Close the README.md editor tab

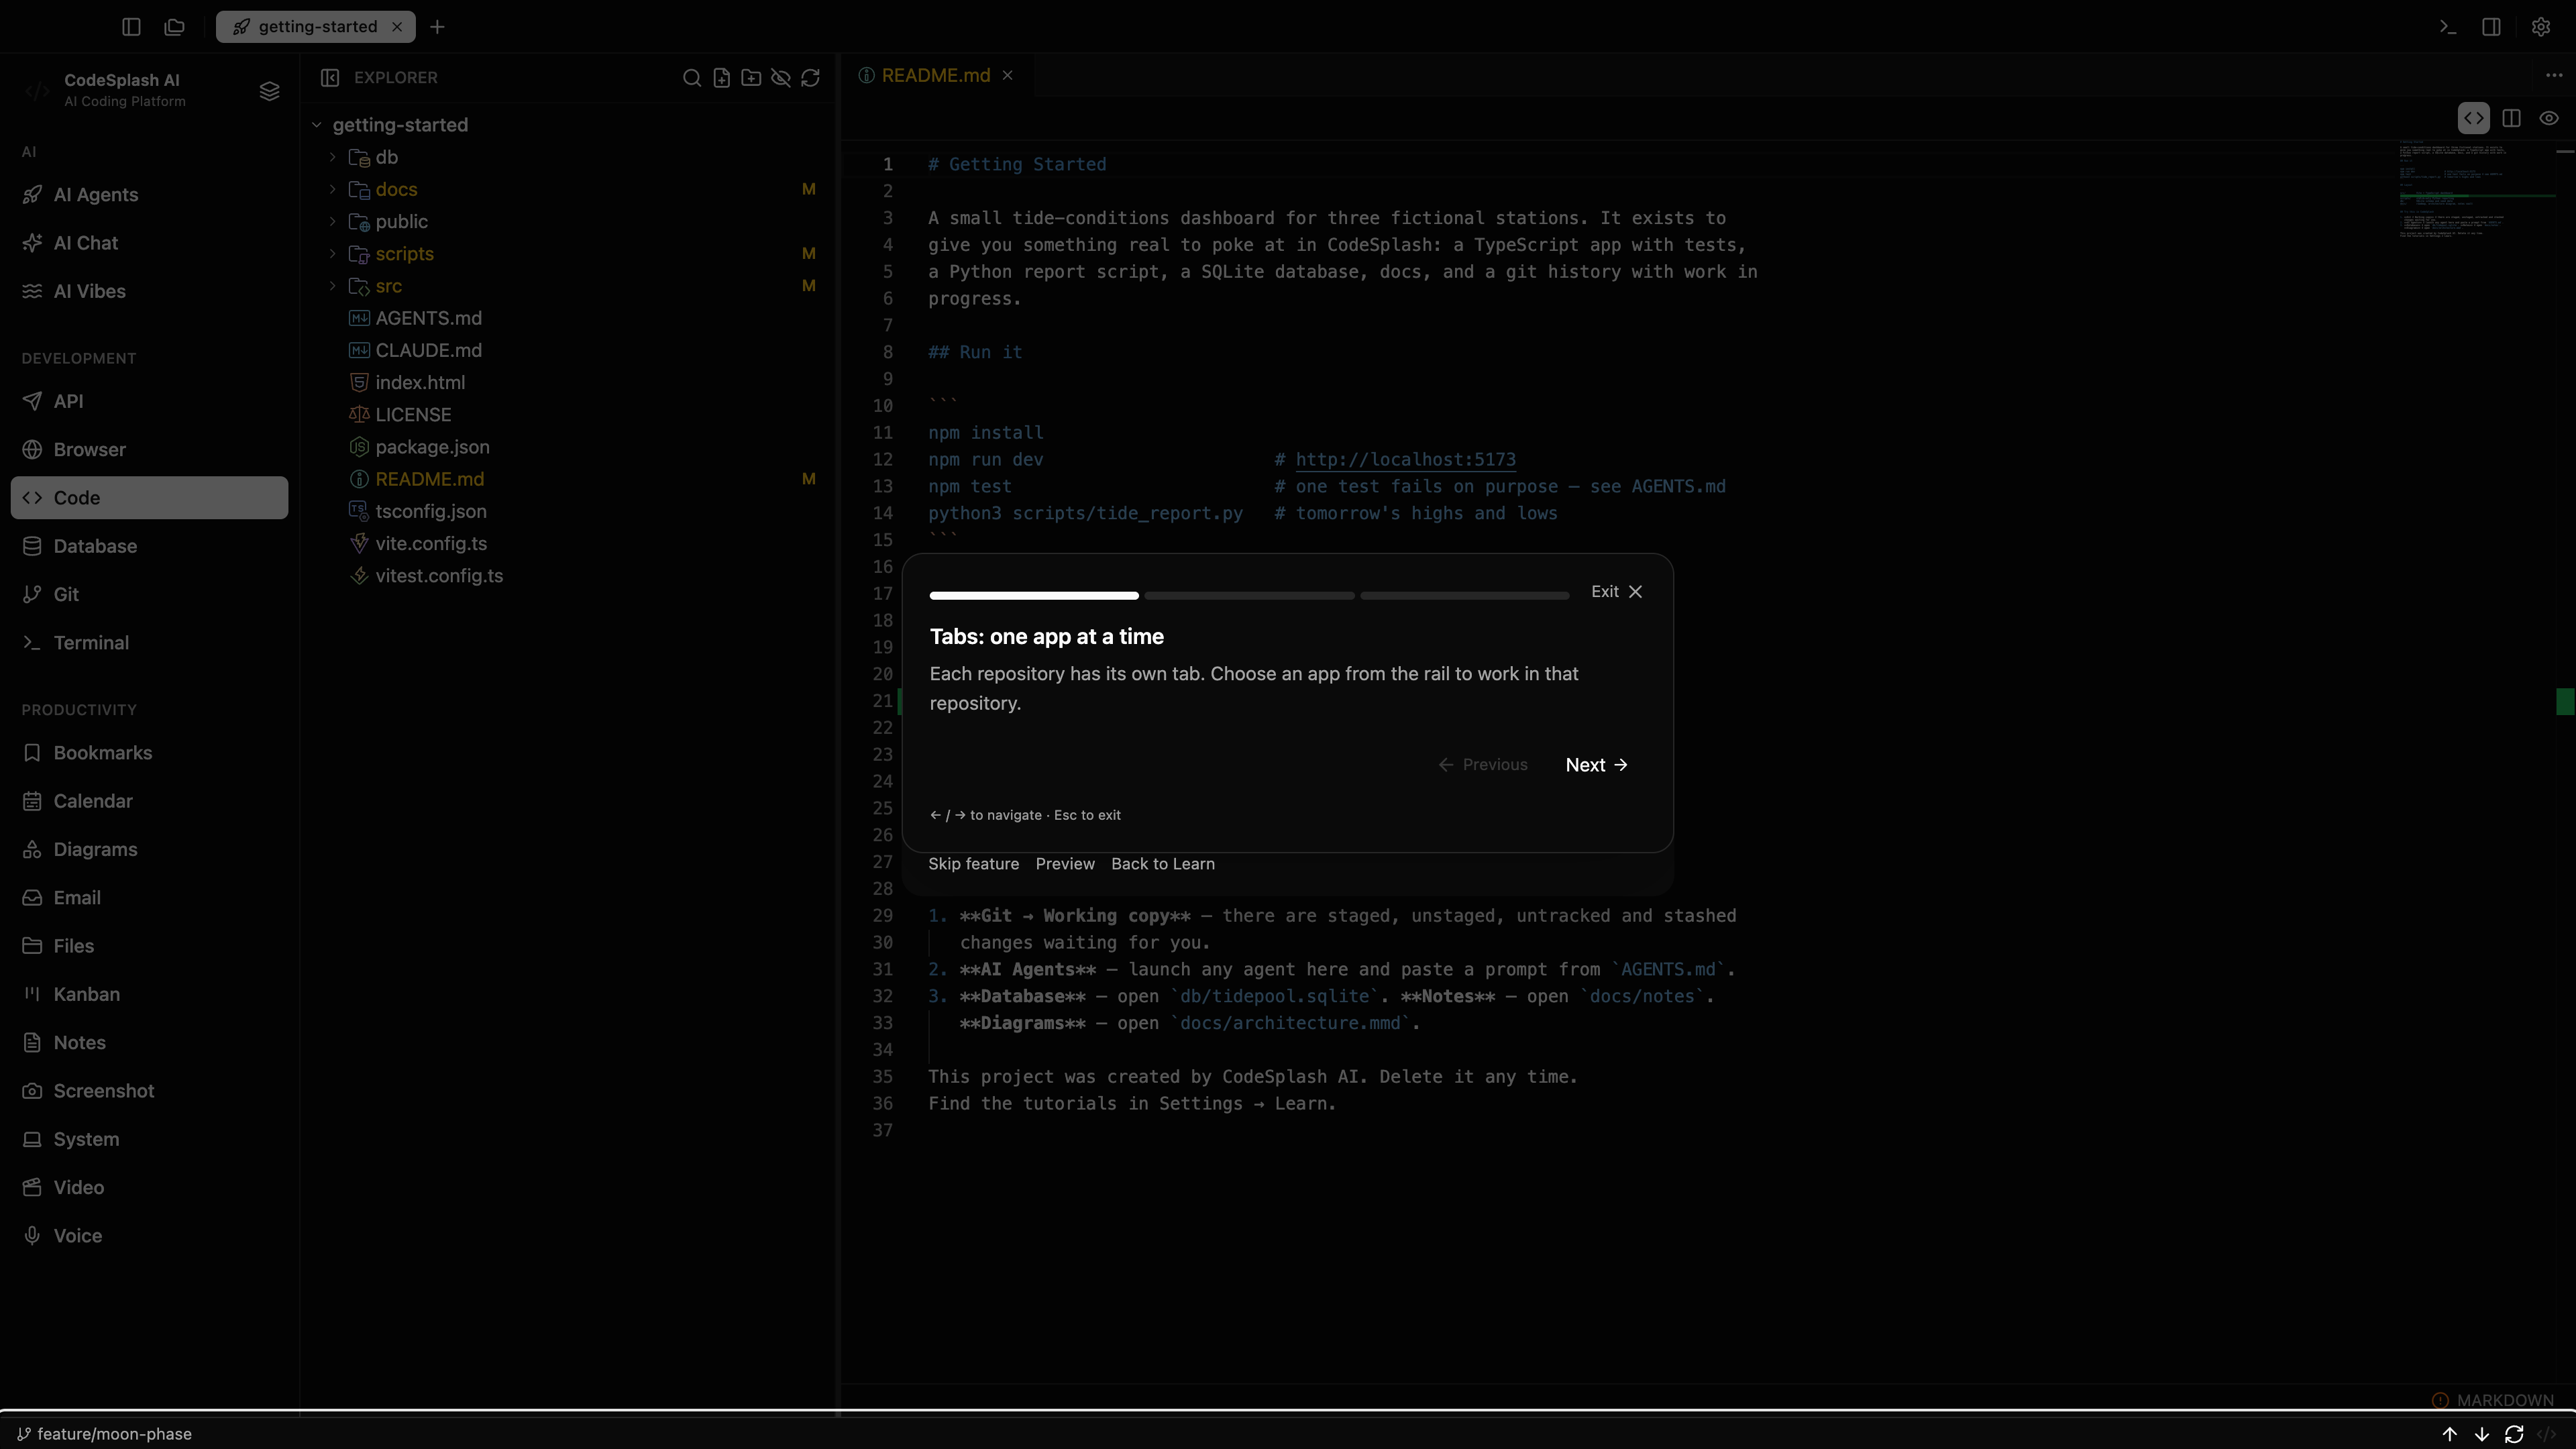click(x=1008, y=75)
